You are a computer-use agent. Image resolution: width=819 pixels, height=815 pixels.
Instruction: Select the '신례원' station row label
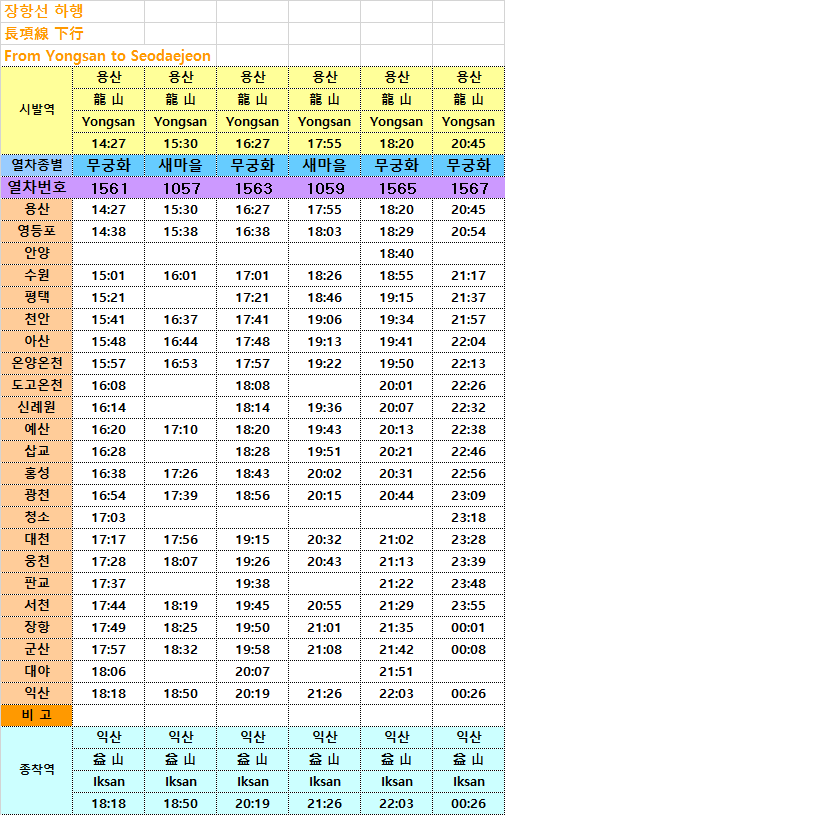(x=37, y=407)
